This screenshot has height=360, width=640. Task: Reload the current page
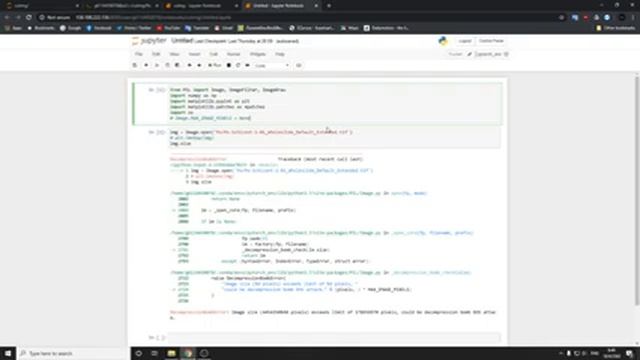[29, 18]
